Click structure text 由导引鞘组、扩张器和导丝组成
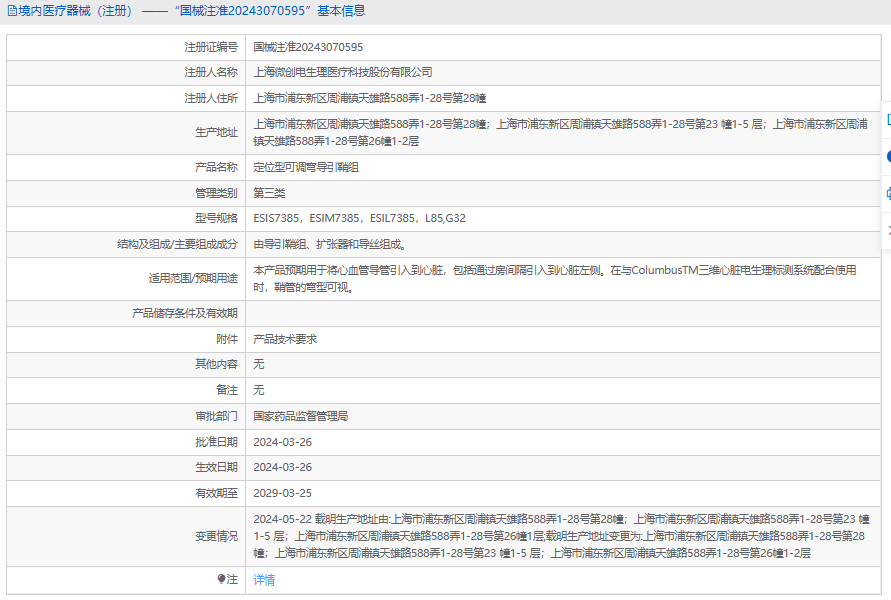 [x=329, y=244]
